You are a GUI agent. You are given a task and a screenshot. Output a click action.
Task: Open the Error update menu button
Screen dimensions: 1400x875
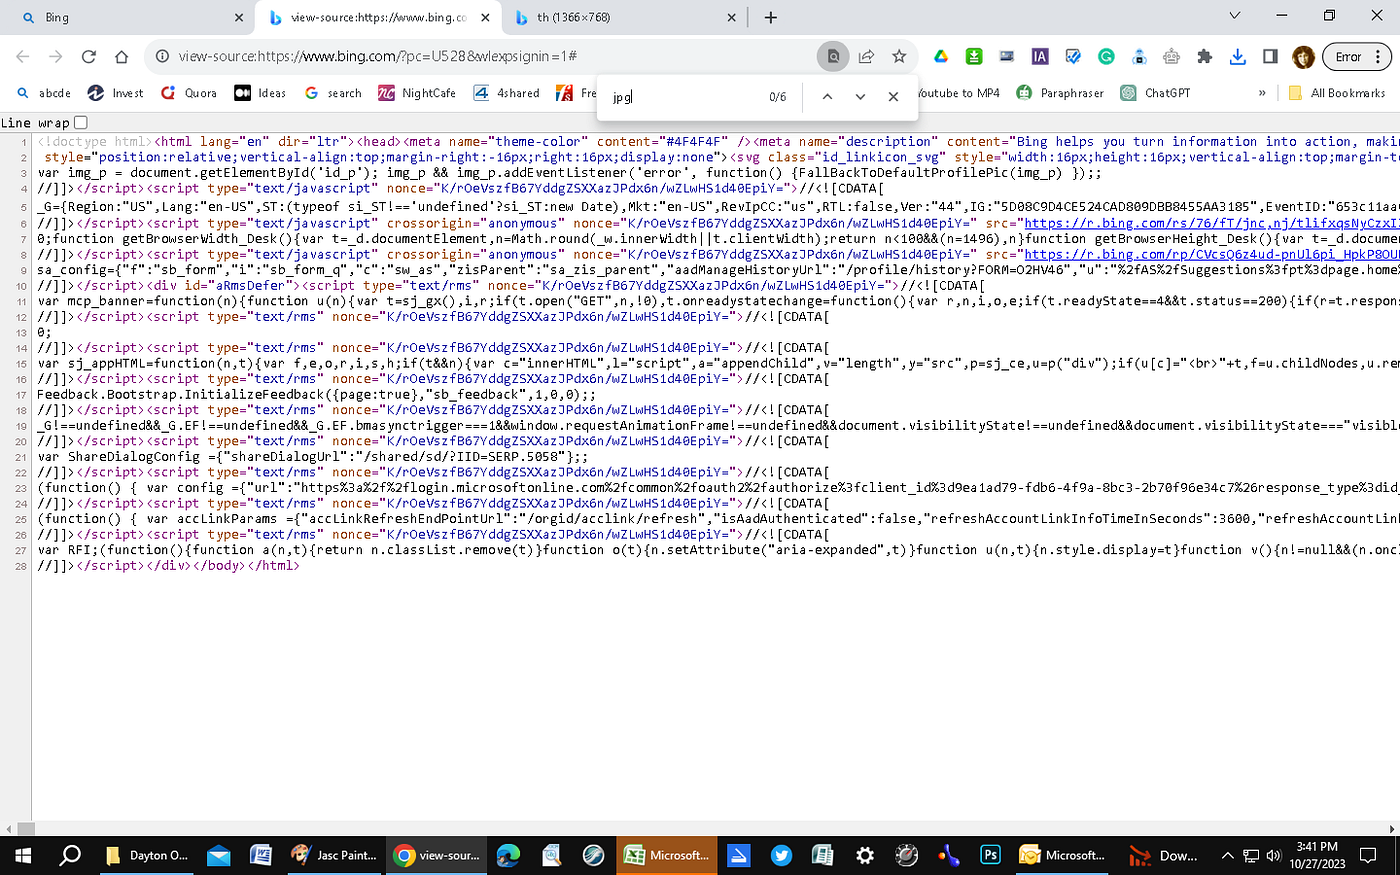pyautogui.click(x=1356, y=57)
